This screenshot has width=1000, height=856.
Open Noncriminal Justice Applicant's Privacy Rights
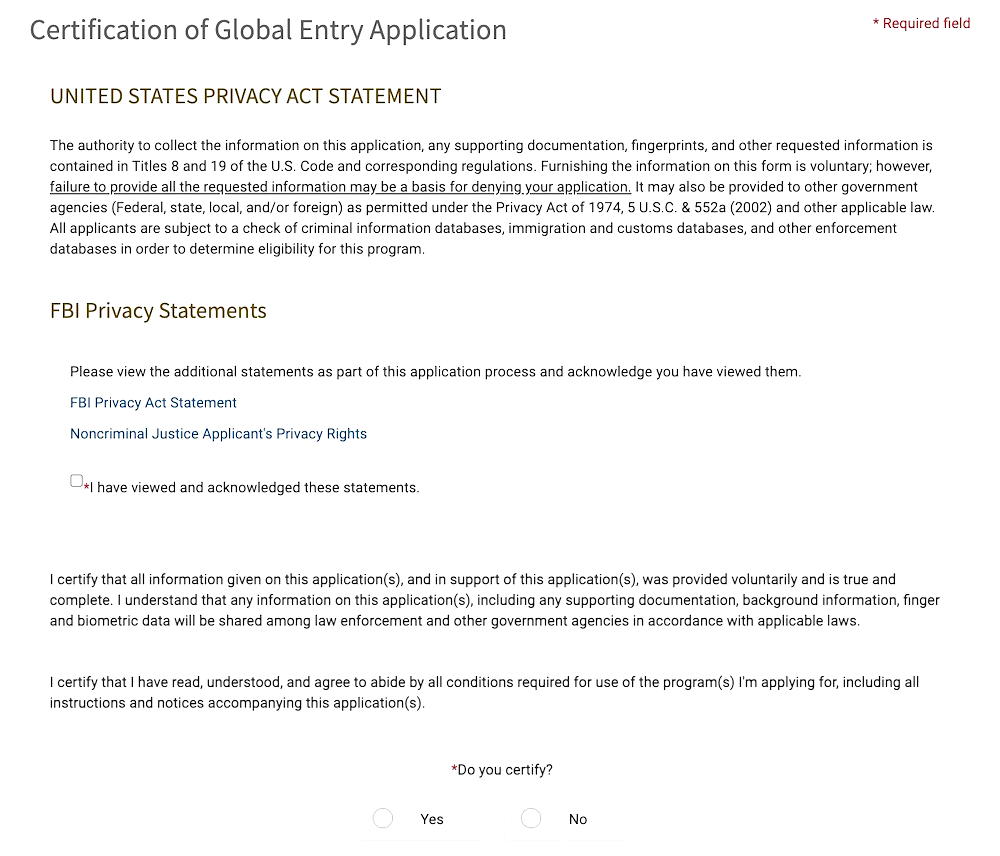pyautogui.click(x=218, y=434)
